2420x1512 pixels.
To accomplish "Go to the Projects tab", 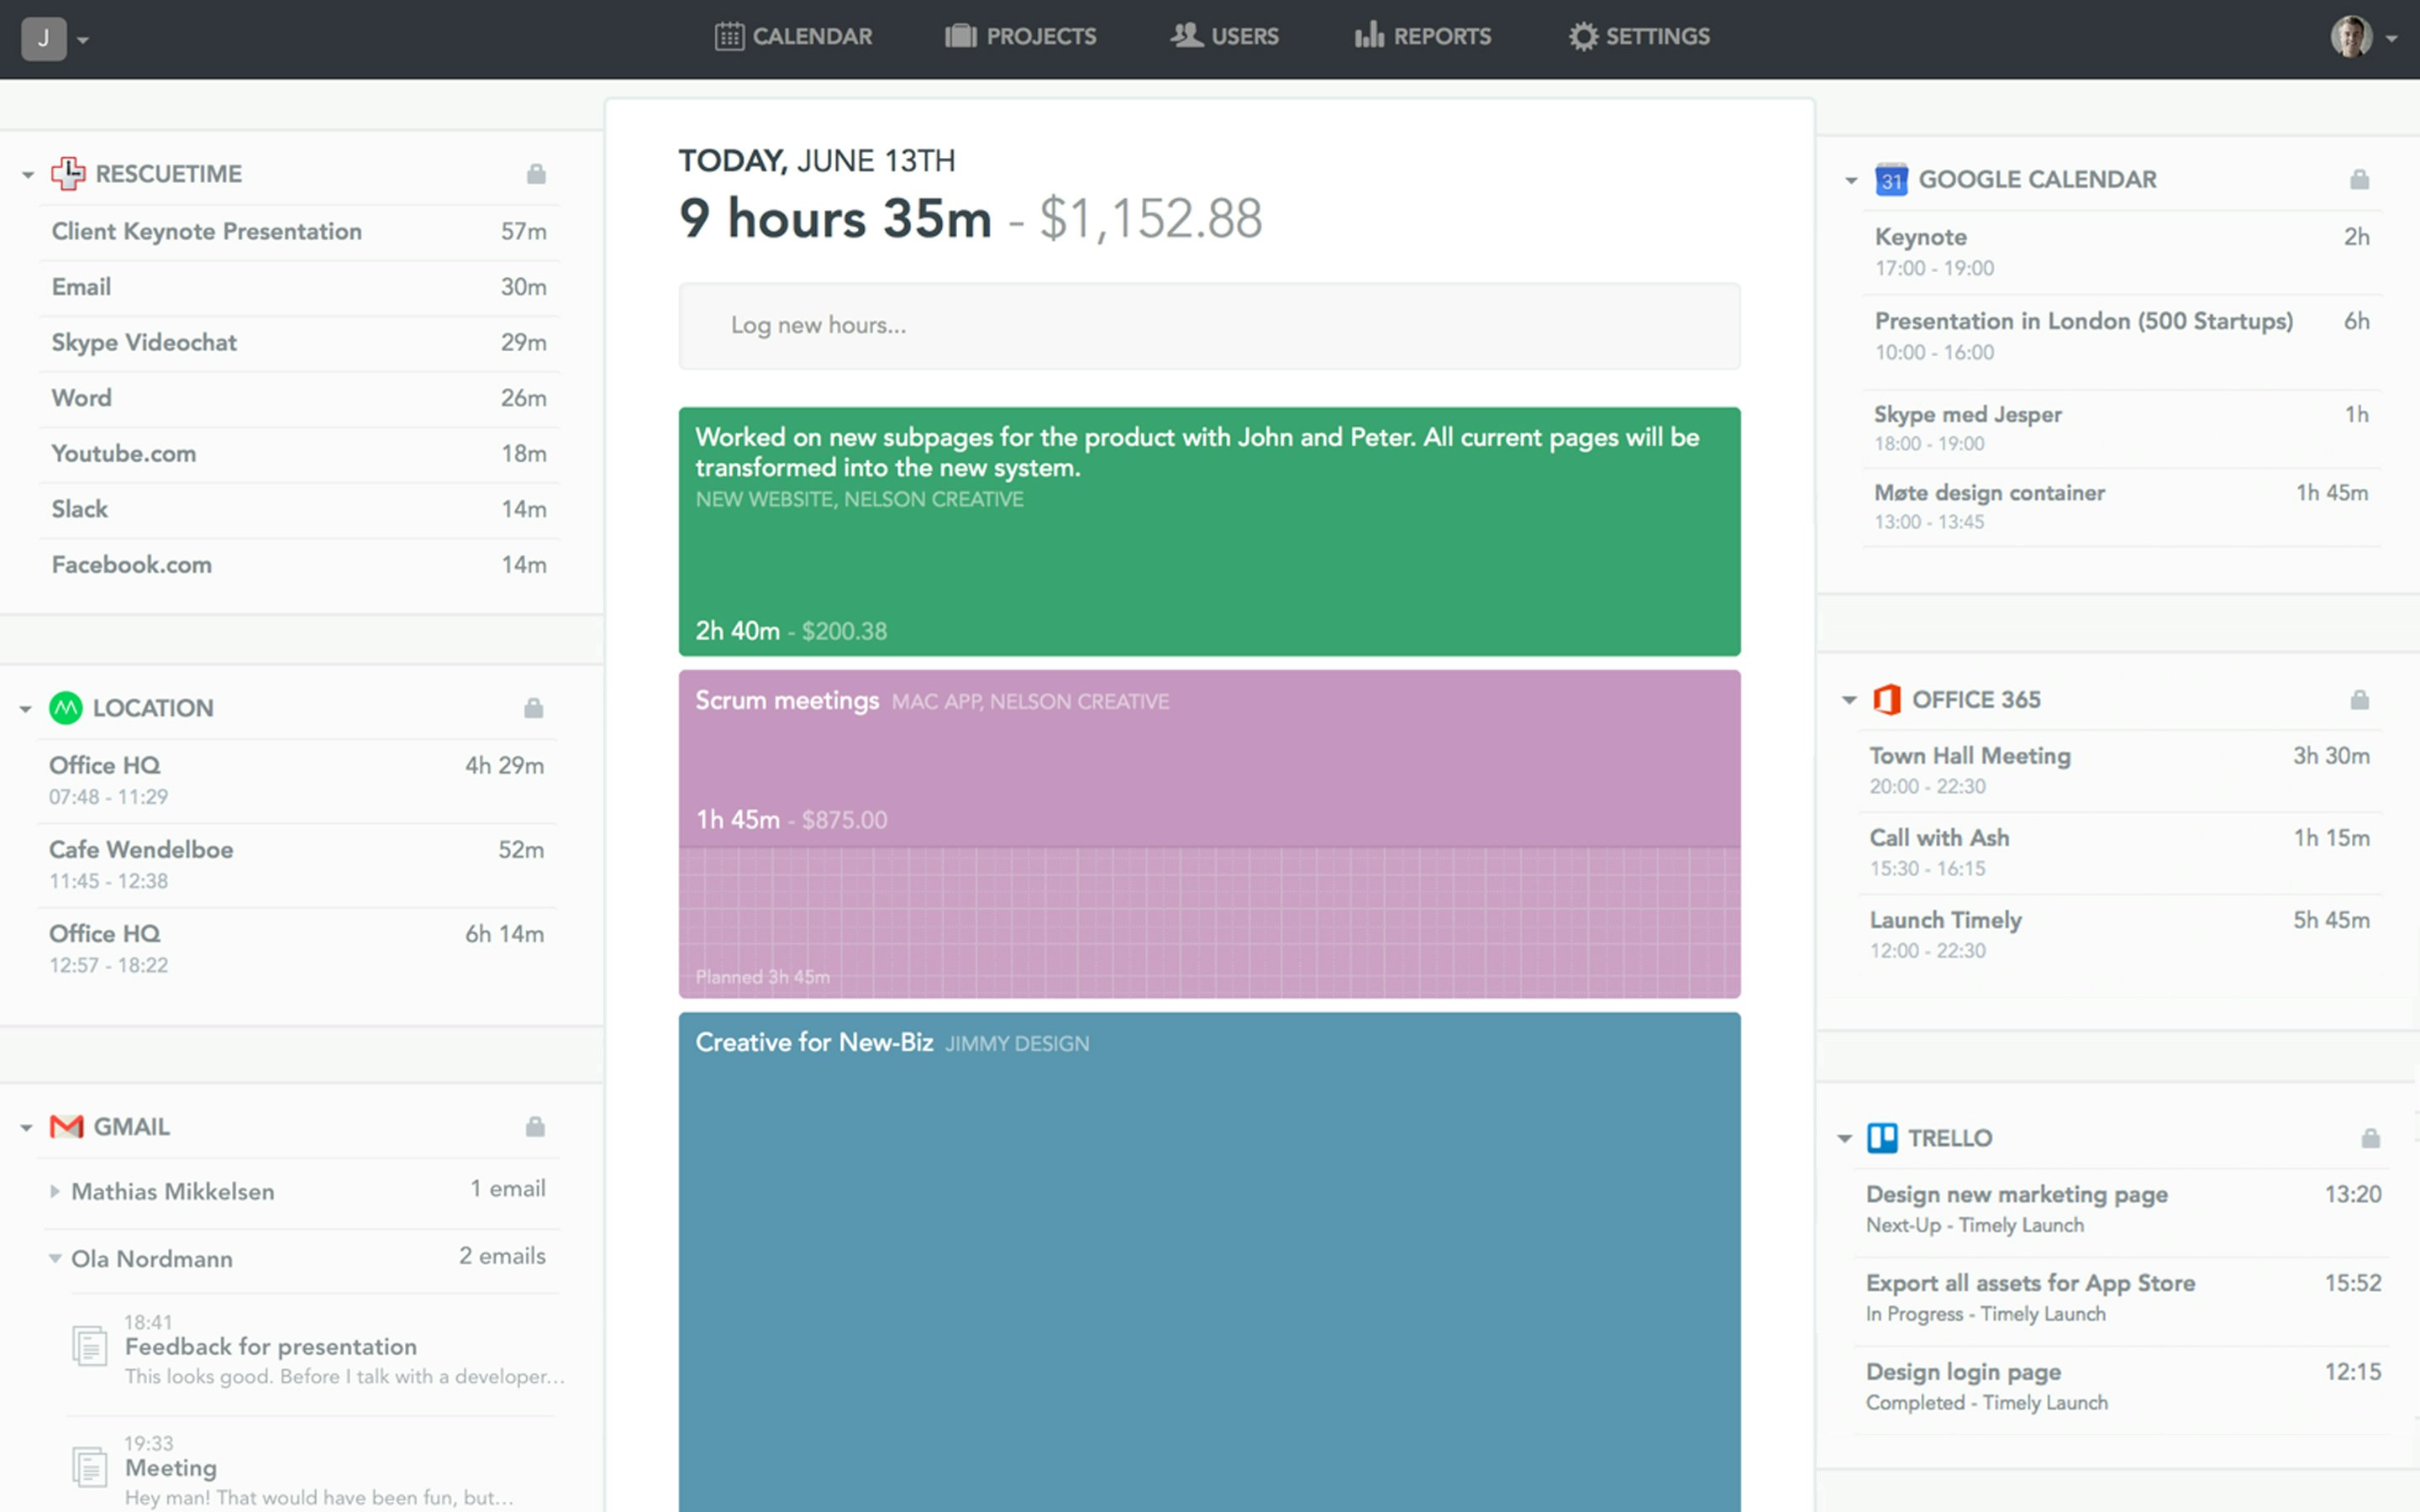I will (x=1021, y=37).
